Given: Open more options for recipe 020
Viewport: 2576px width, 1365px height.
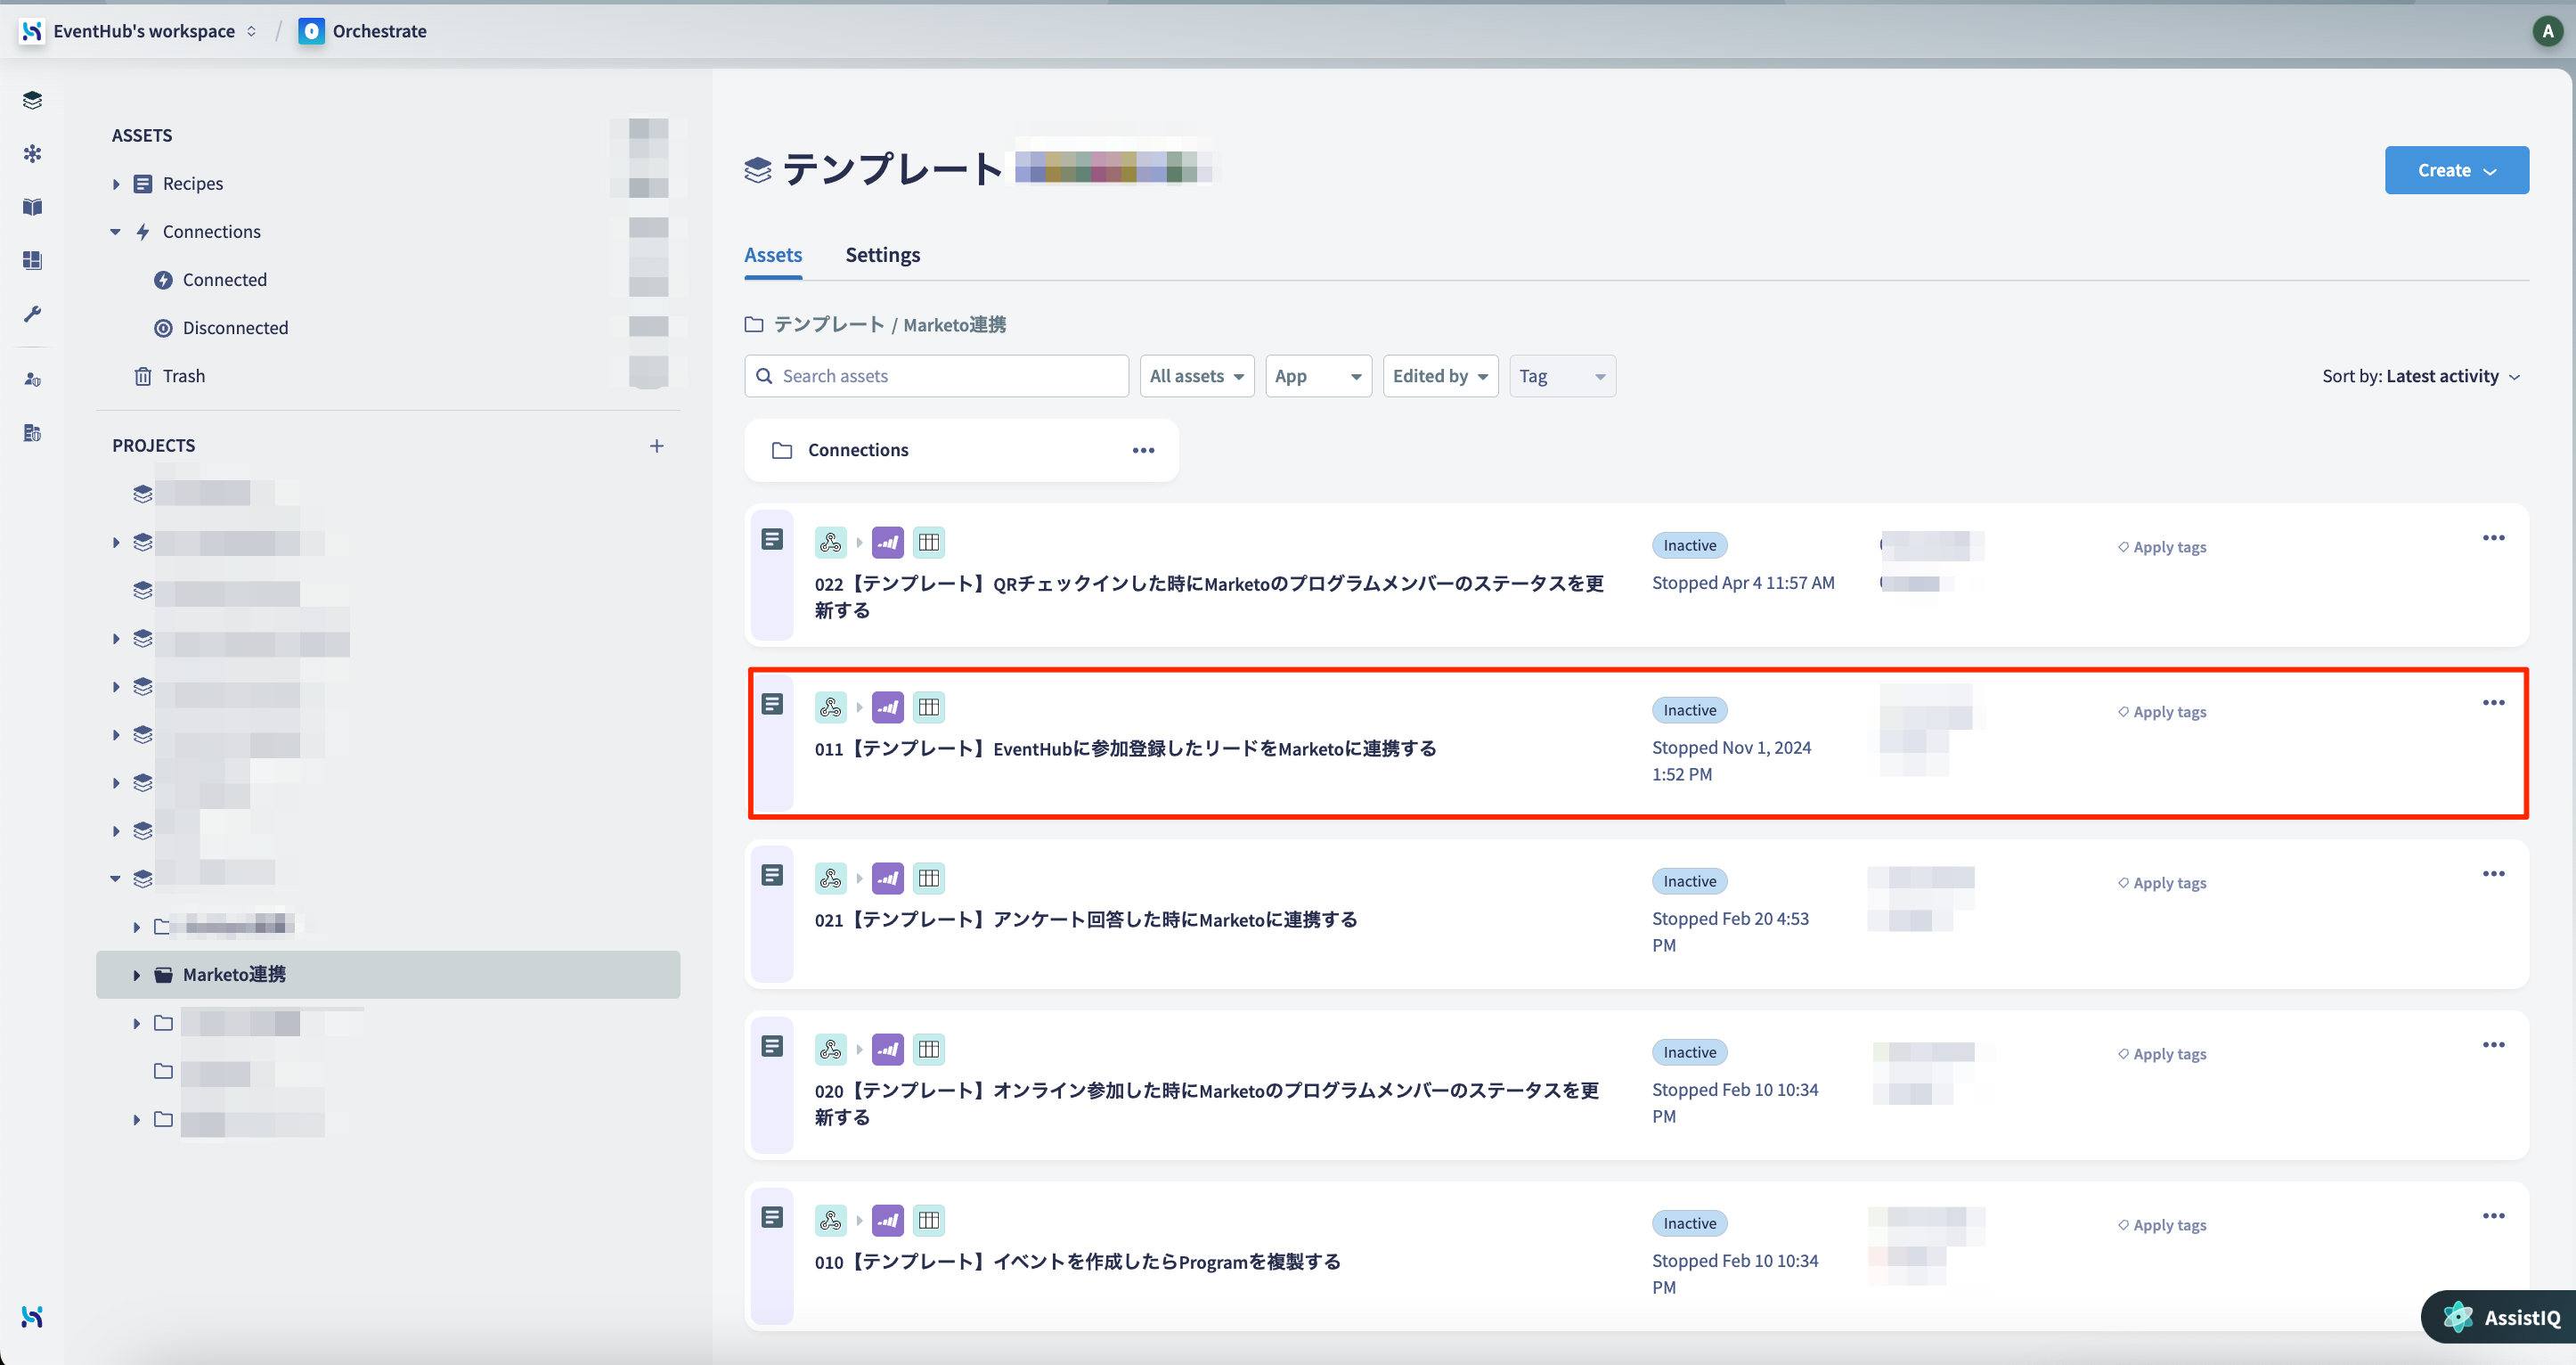Looking at the screenshot, I should 2493,1045.
